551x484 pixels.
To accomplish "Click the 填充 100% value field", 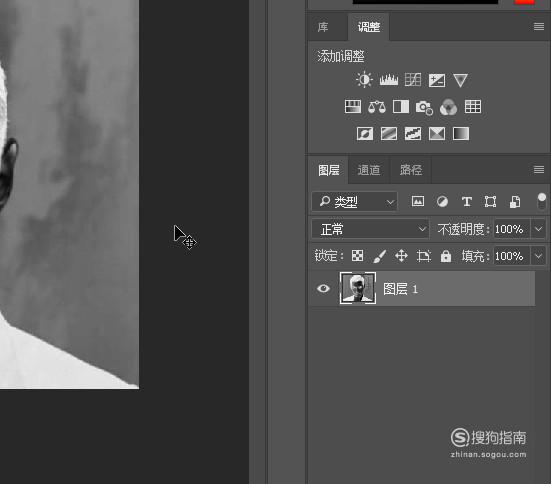I will pyautogui.click(x=511, y=256).
